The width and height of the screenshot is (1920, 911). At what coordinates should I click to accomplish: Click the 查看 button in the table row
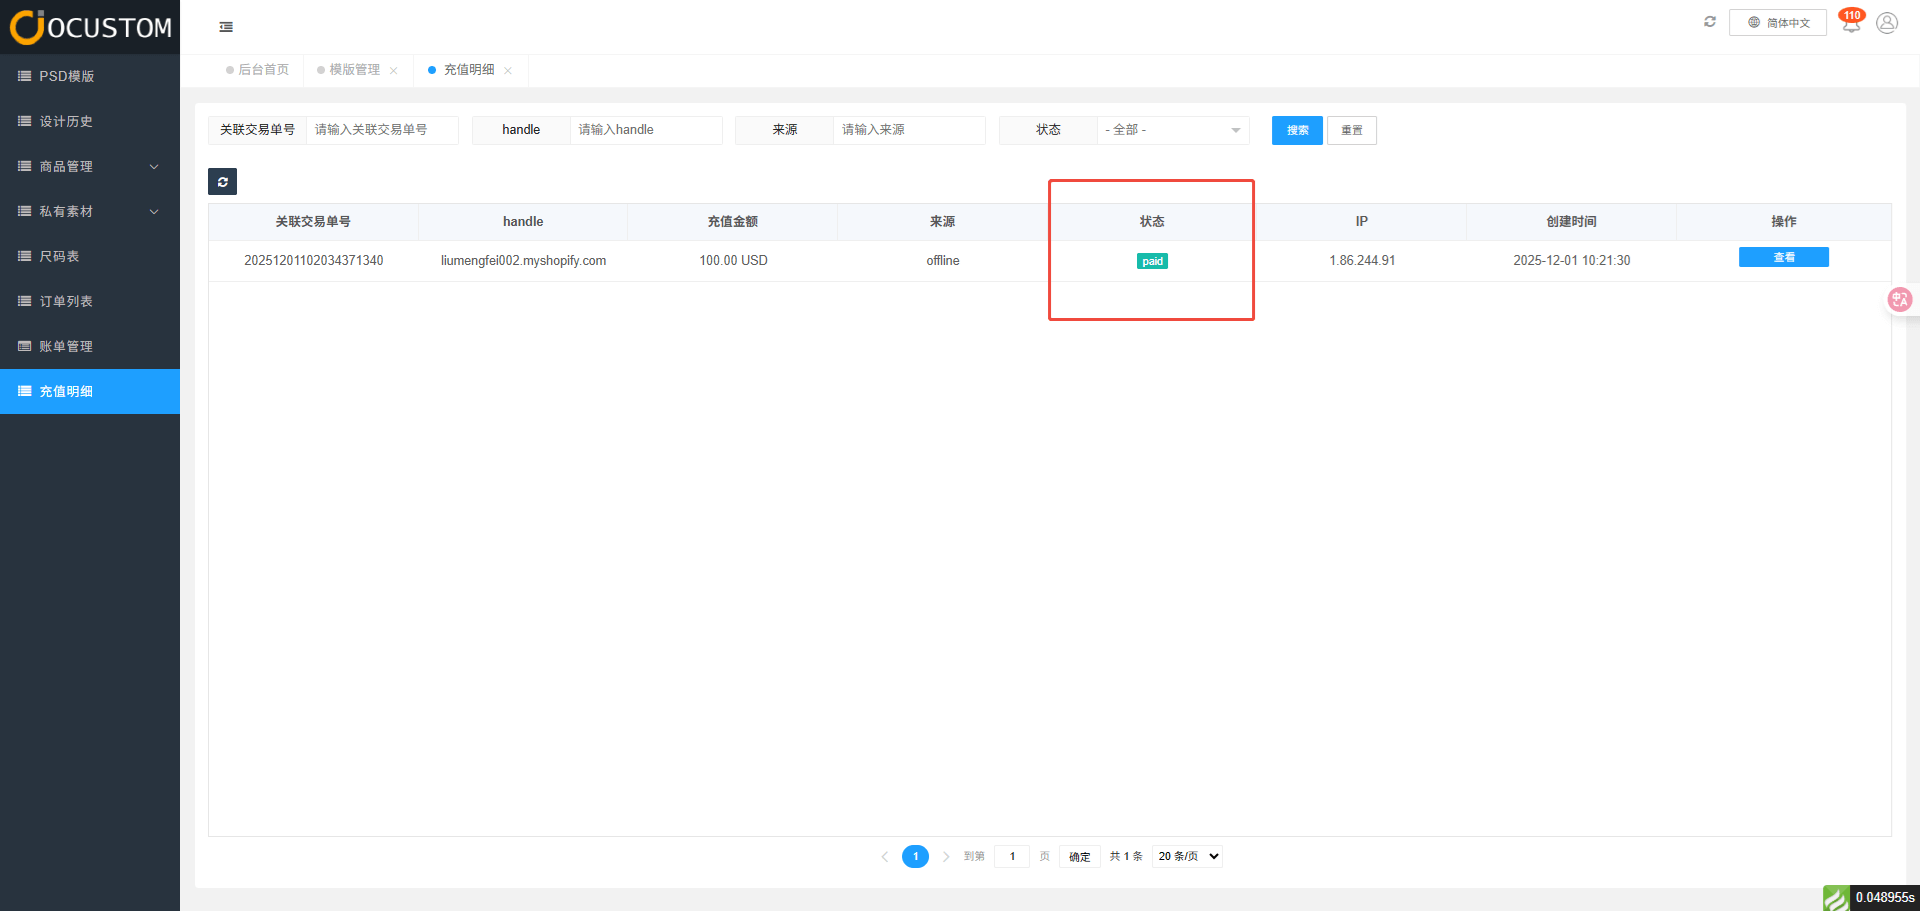[1783, 258]
